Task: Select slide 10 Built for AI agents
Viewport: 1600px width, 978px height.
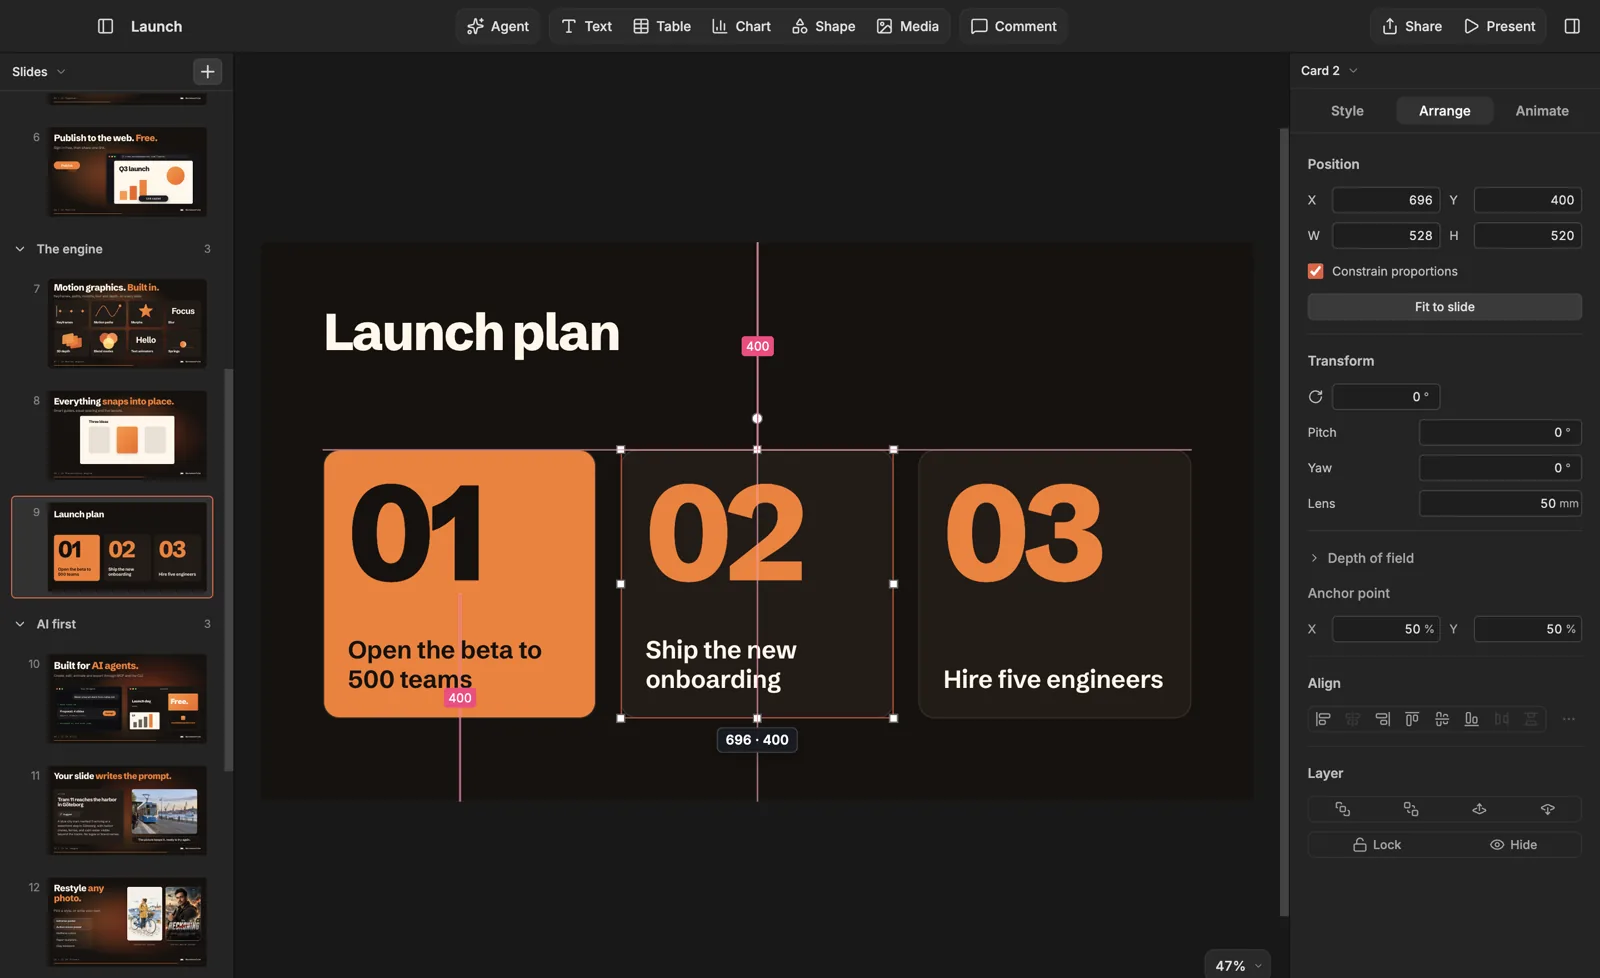Action: (x=127, y=699)
